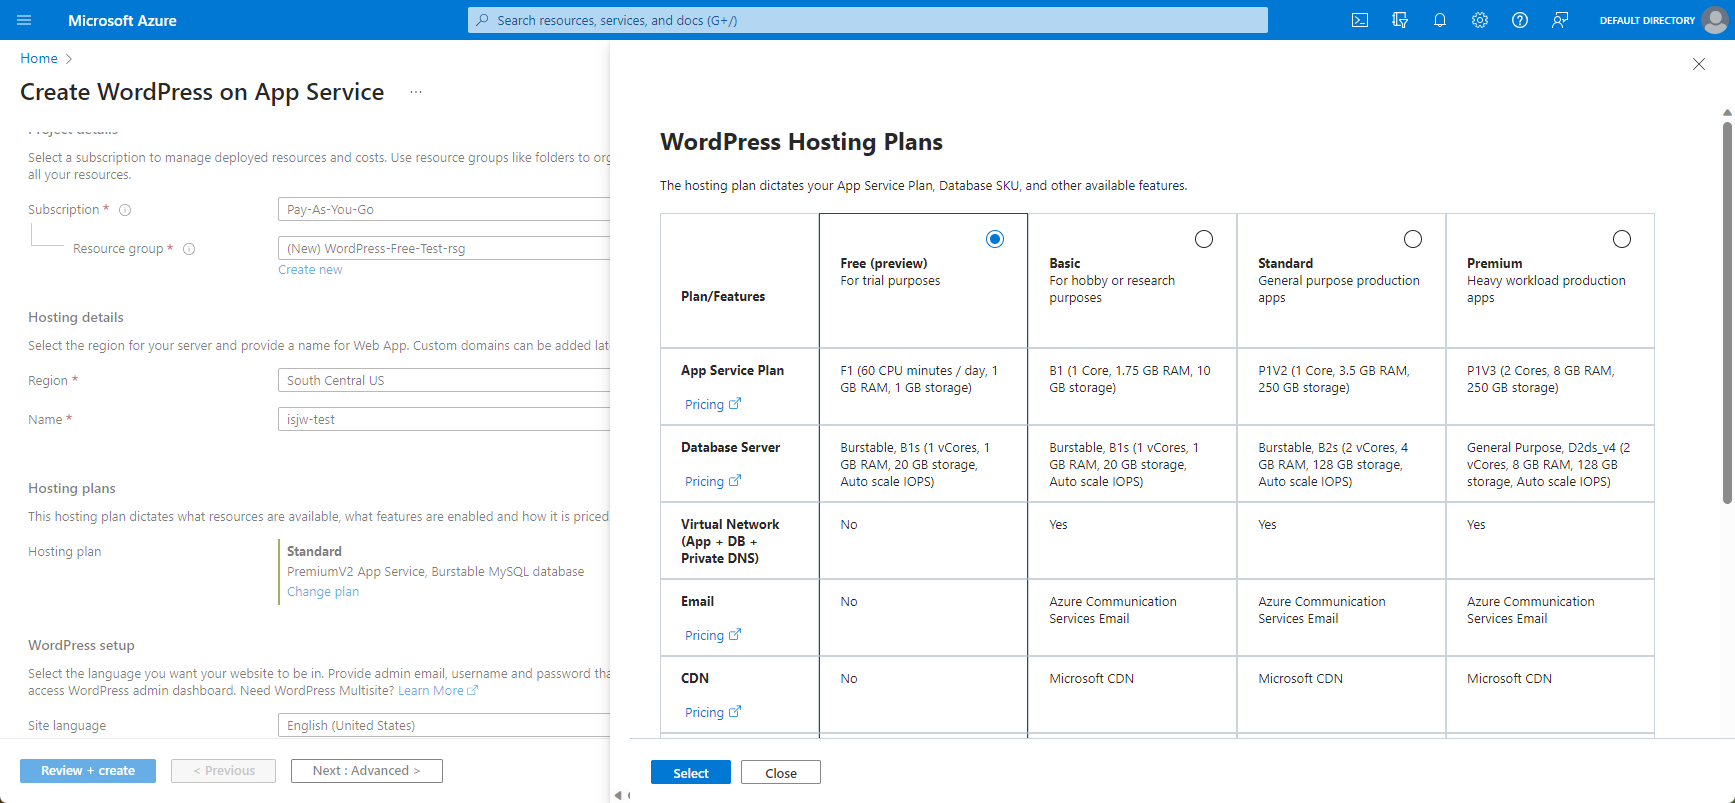Image resolution: width=1735 pixels, height=803 pixels.
Task: Select the Free (preview) plan radio
Action: point(995,239)
